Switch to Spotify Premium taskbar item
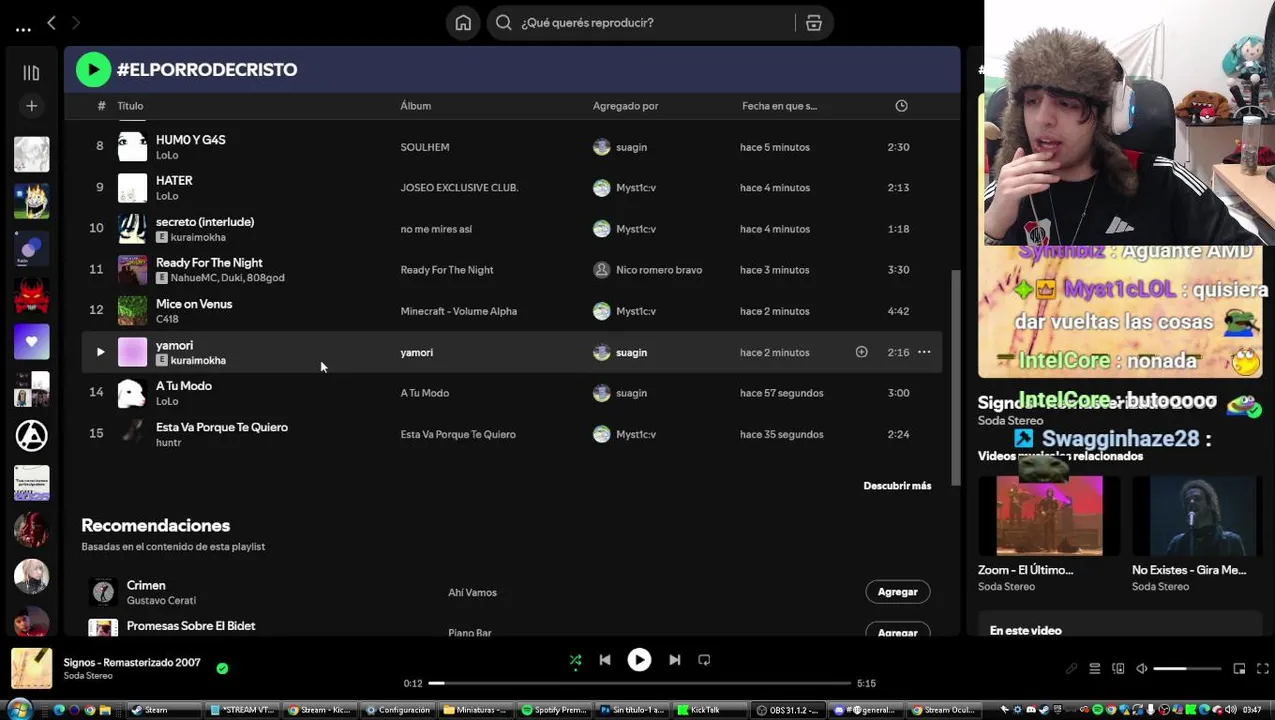 556,710
